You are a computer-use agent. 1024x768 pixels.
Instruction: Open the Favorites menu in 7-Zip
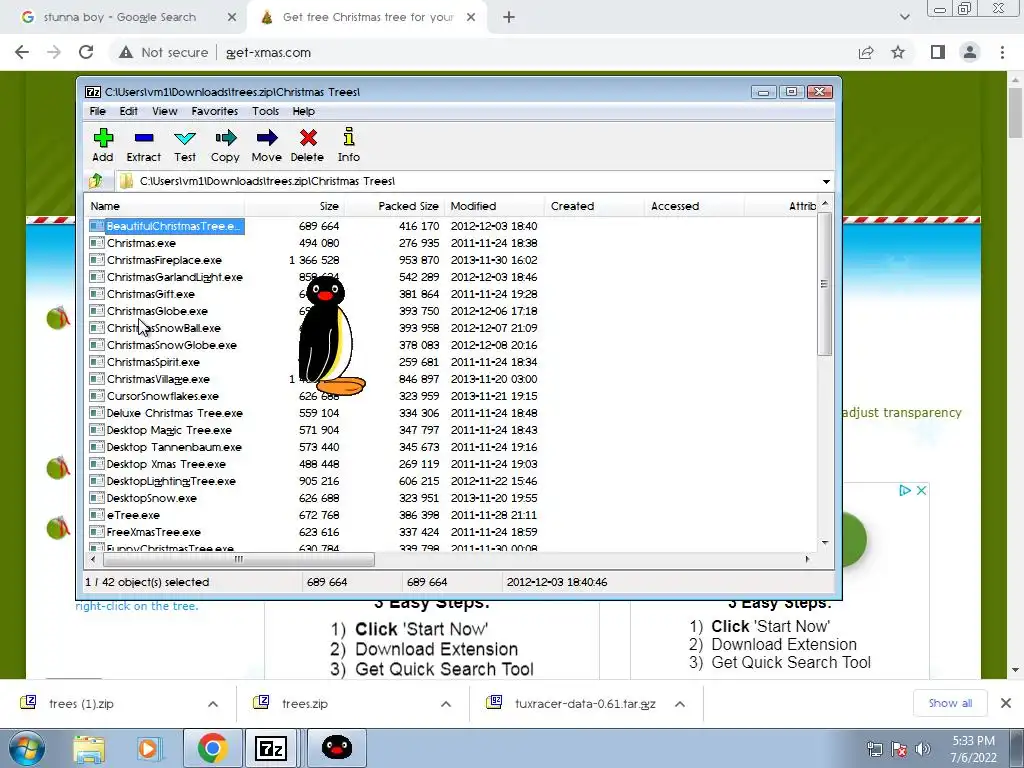click(215, 111)
